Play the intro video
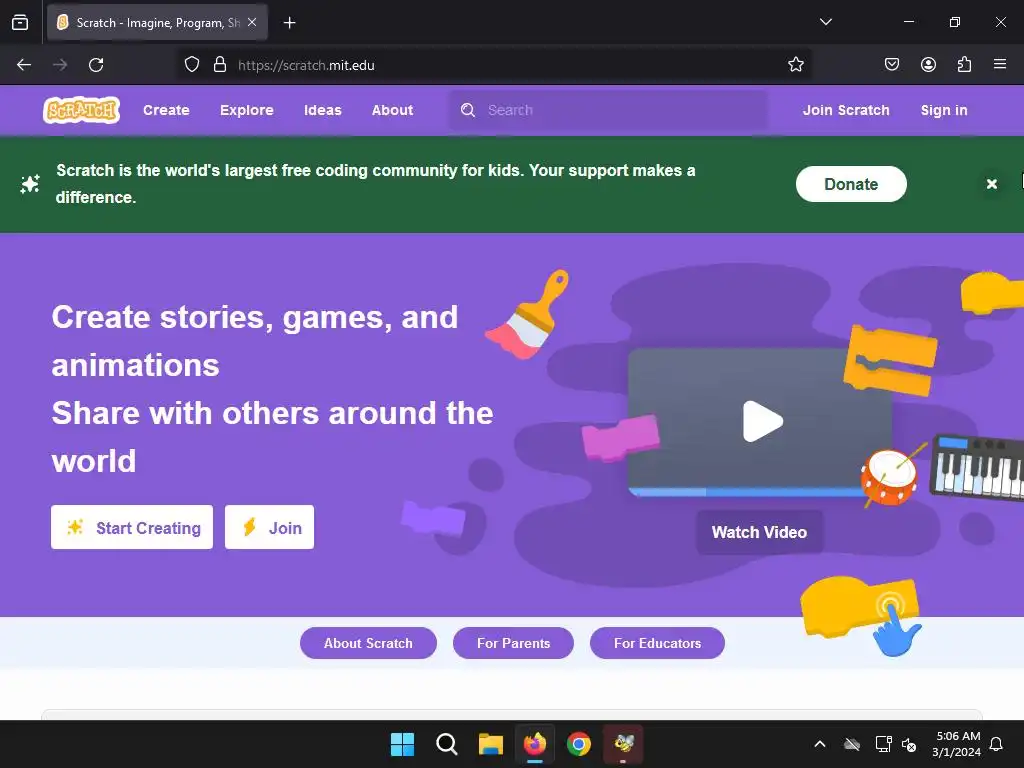 click(x=762, y=421)
